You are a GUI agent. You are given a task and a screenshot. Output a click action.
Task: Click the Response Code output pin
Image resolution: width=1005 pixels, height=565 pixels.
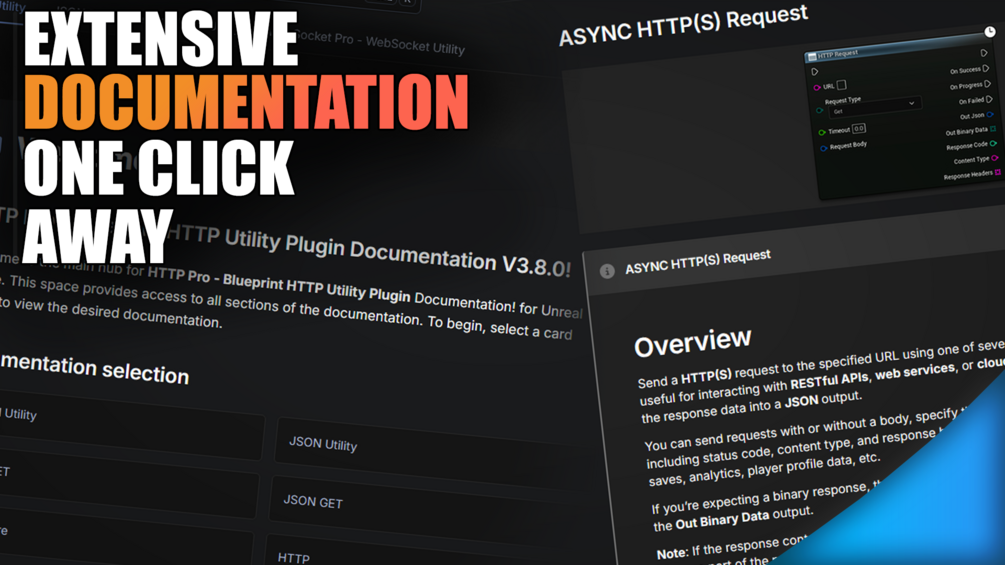click(x=993, y=143)
